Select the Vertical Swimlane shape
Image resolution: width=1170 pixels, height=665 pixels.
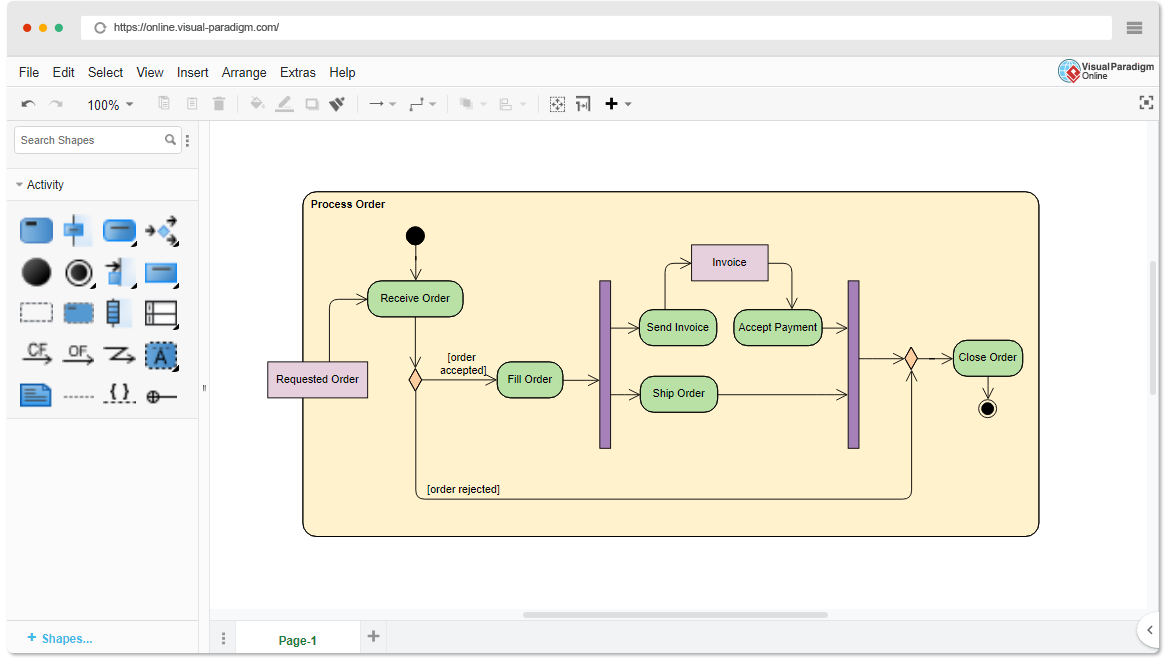(119, 312)
